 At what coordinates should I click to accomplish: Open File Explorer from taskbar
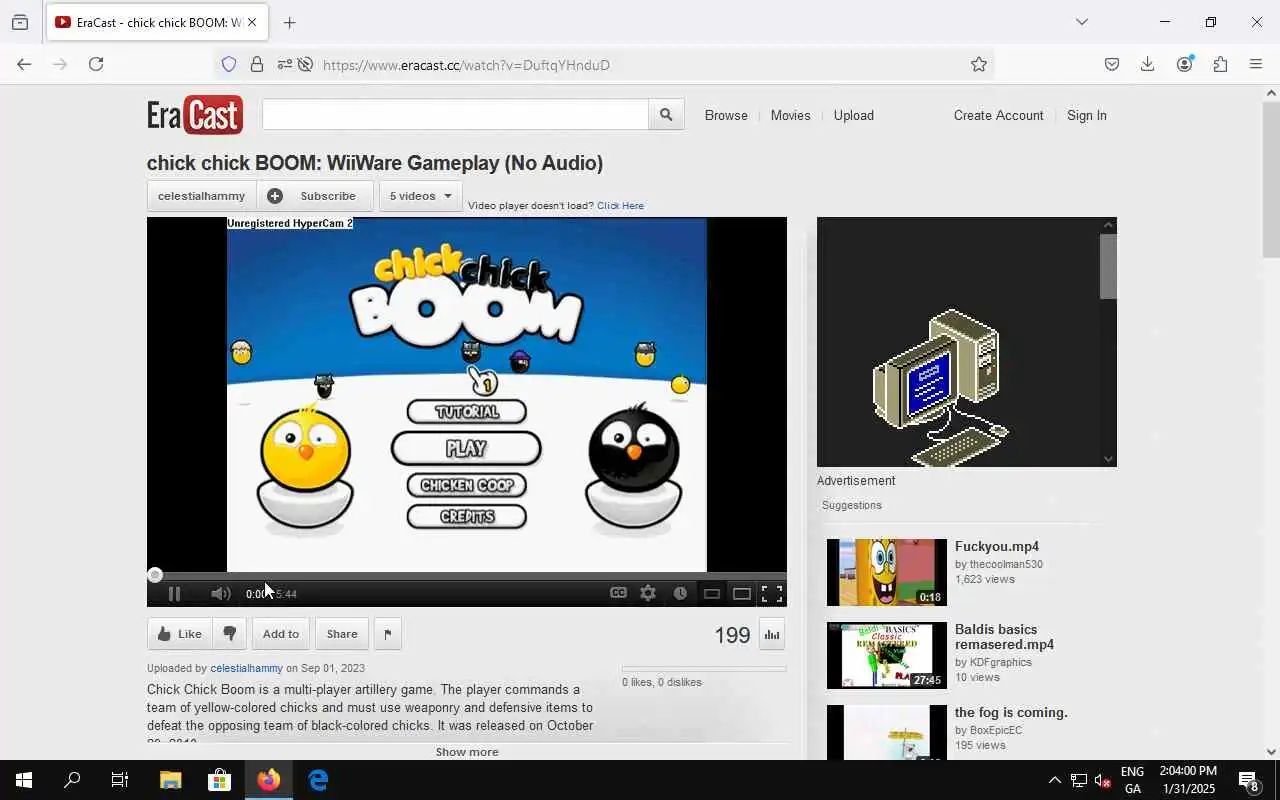click(170, 780)
